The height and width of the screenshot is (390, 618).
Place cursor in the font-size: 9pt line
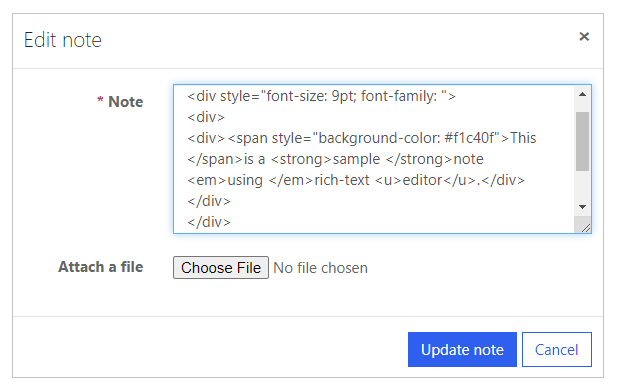(x=321, y=96)
